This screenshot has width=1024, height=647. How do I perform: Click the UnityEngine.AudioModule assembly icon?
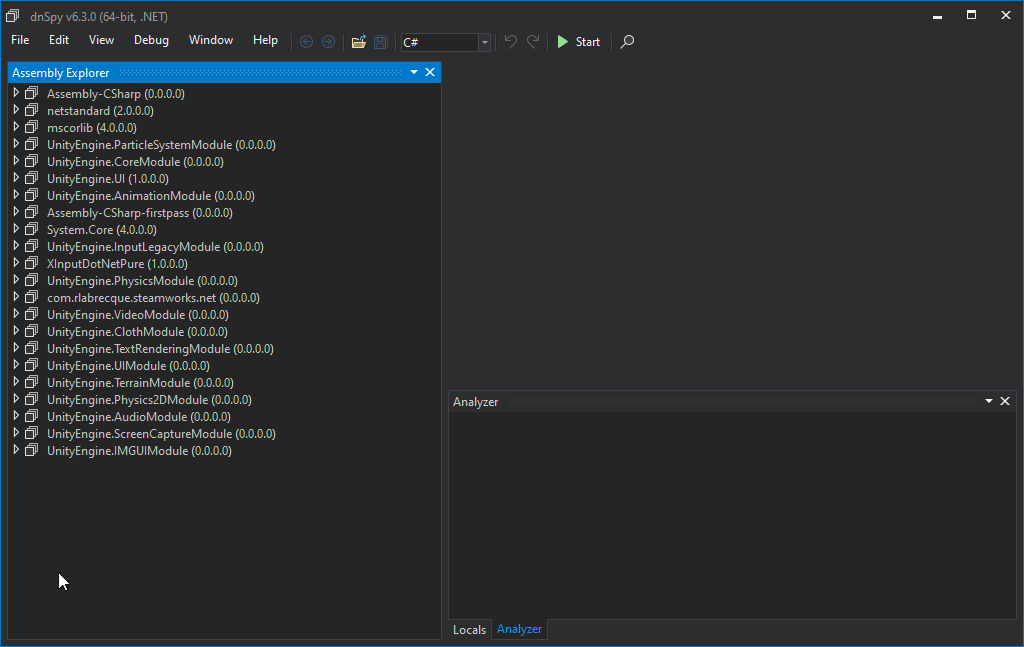coord(31,416)
